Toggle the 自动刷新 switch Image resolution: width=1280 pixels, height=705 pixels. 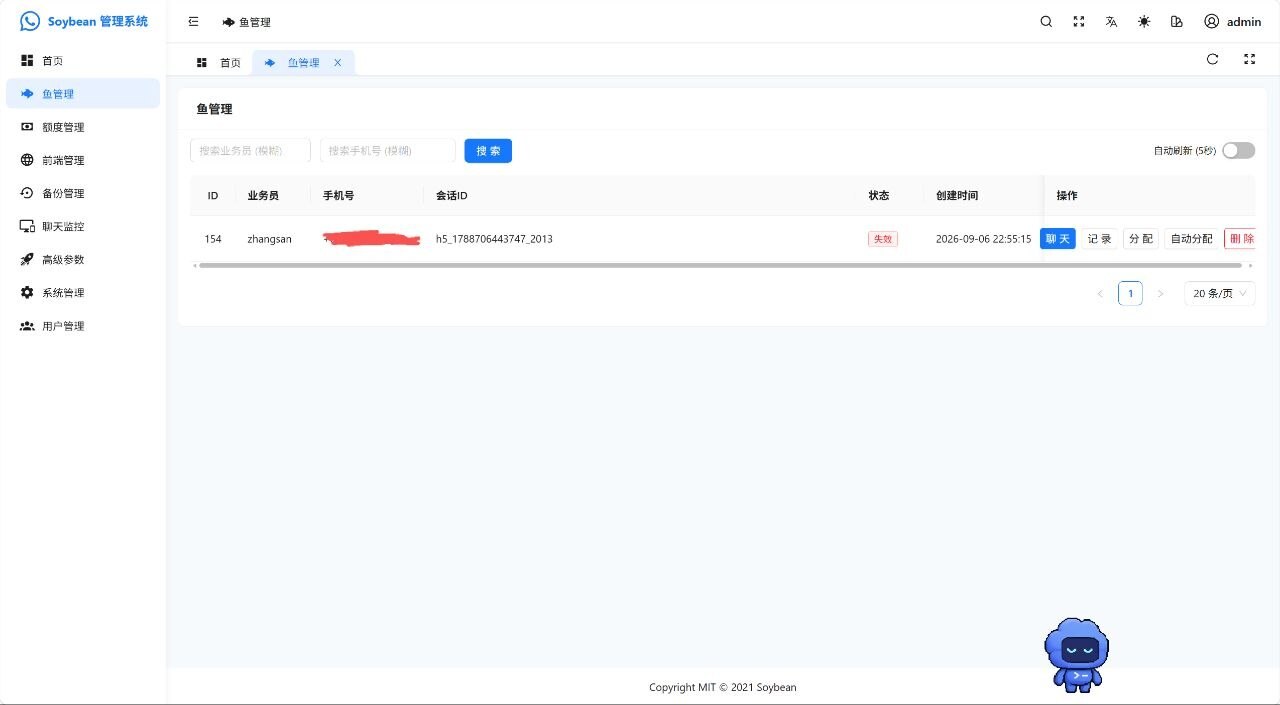click(1238, 151)
